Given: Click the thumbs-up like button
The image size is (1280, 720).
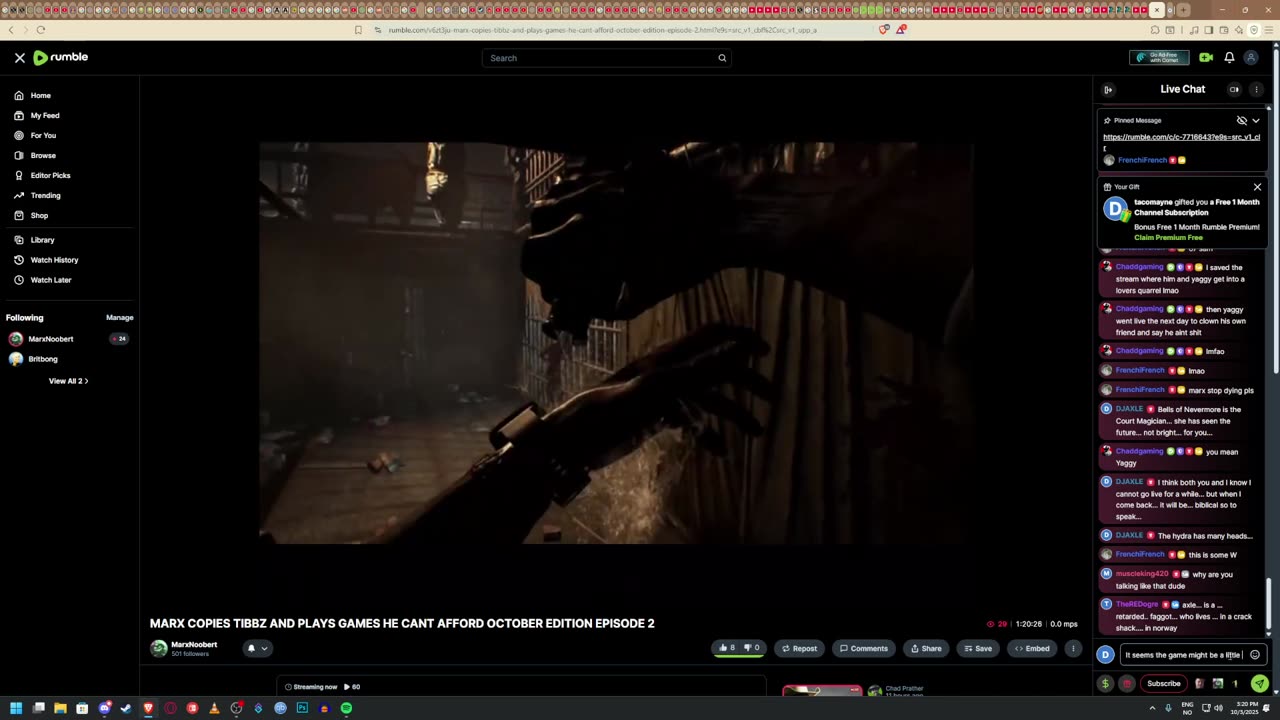Looking at the screenshot, I should click(727, 648).
